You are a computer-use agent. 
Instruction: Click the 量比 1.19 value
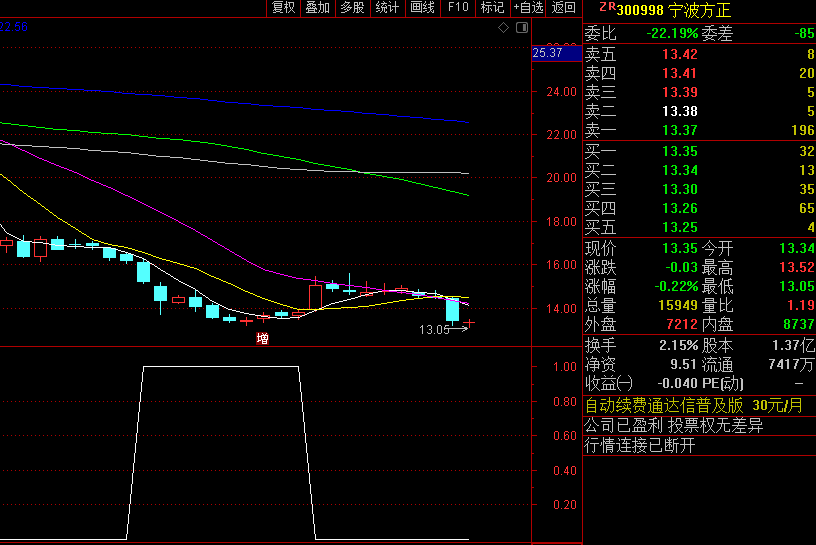(x=801, y=306)
